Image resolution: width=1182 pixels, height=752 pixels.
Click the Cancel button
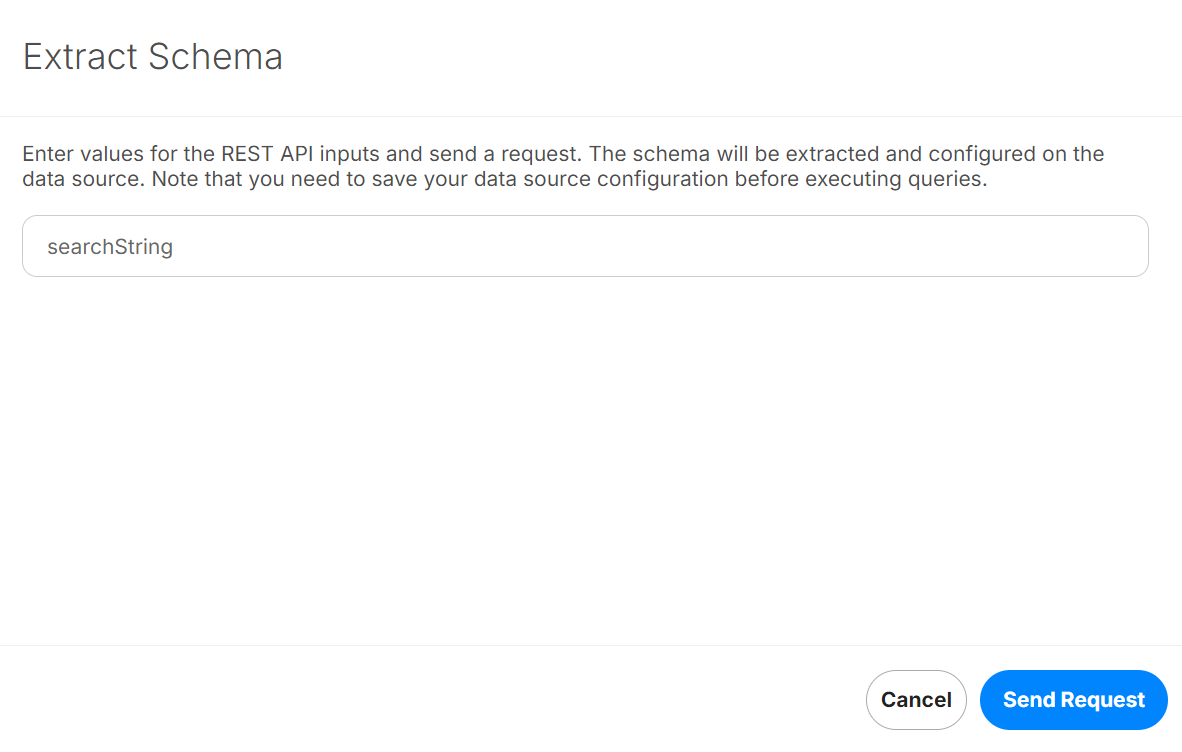pos(916,700)
